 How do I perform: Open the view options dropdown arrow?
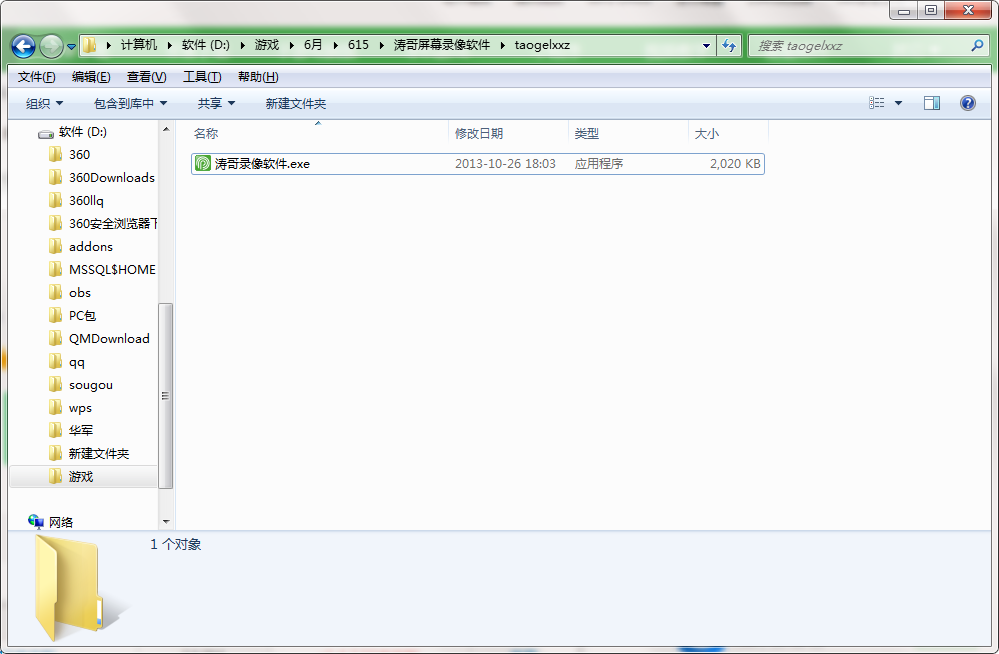[898, 103]
